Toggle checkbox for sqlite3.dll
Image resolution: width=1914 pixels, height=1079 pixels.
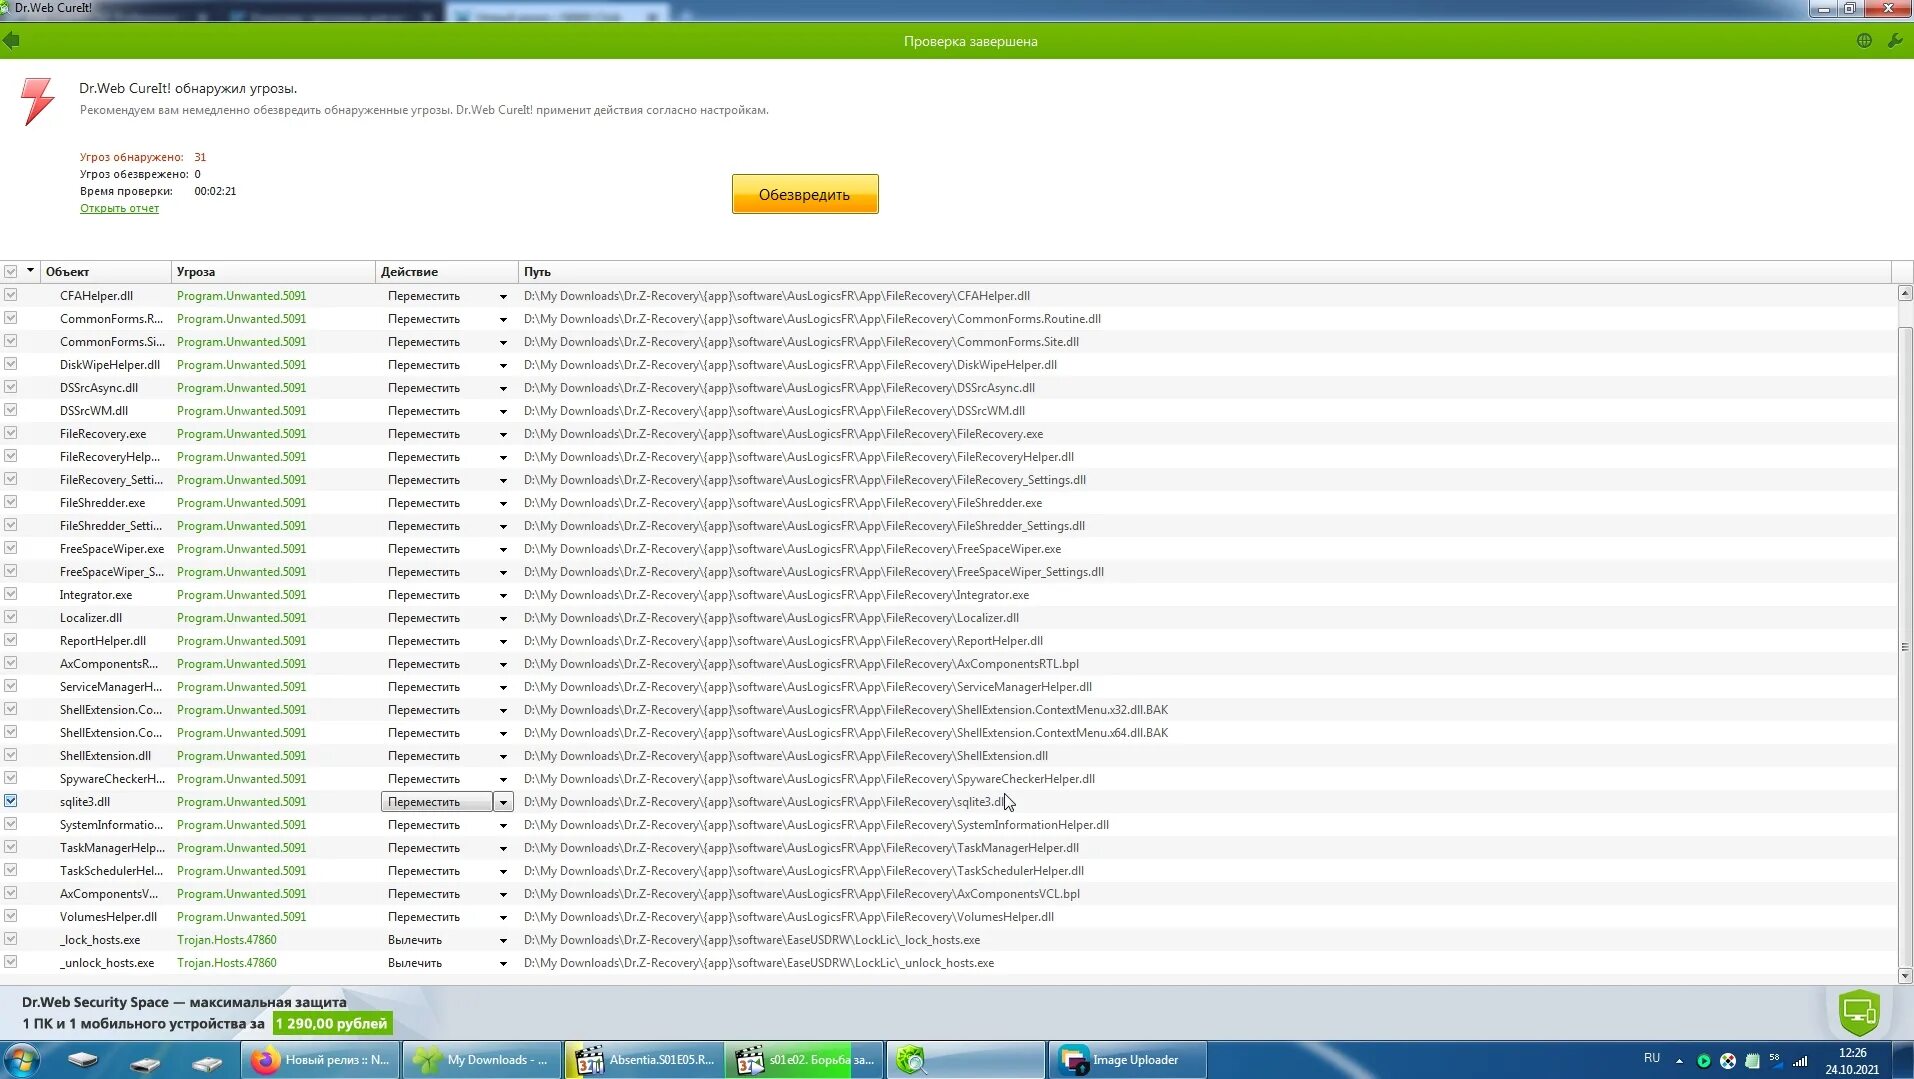[x=11, y=801]
